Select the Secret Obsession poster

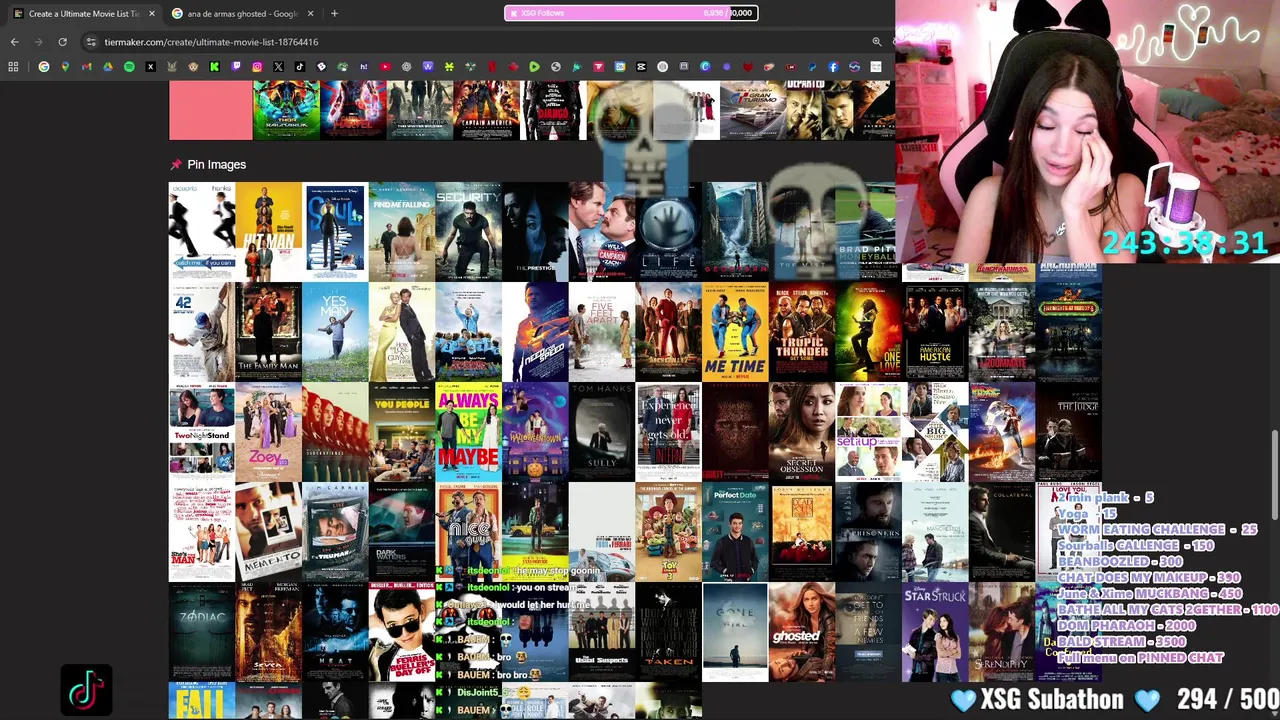click(x=802, y=432)
